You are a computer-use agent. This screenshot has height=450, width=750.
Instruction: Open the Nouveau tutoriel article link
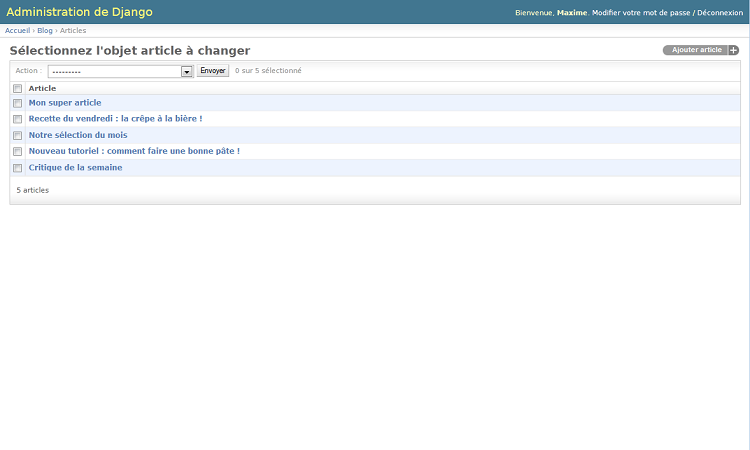pos(134,151)
